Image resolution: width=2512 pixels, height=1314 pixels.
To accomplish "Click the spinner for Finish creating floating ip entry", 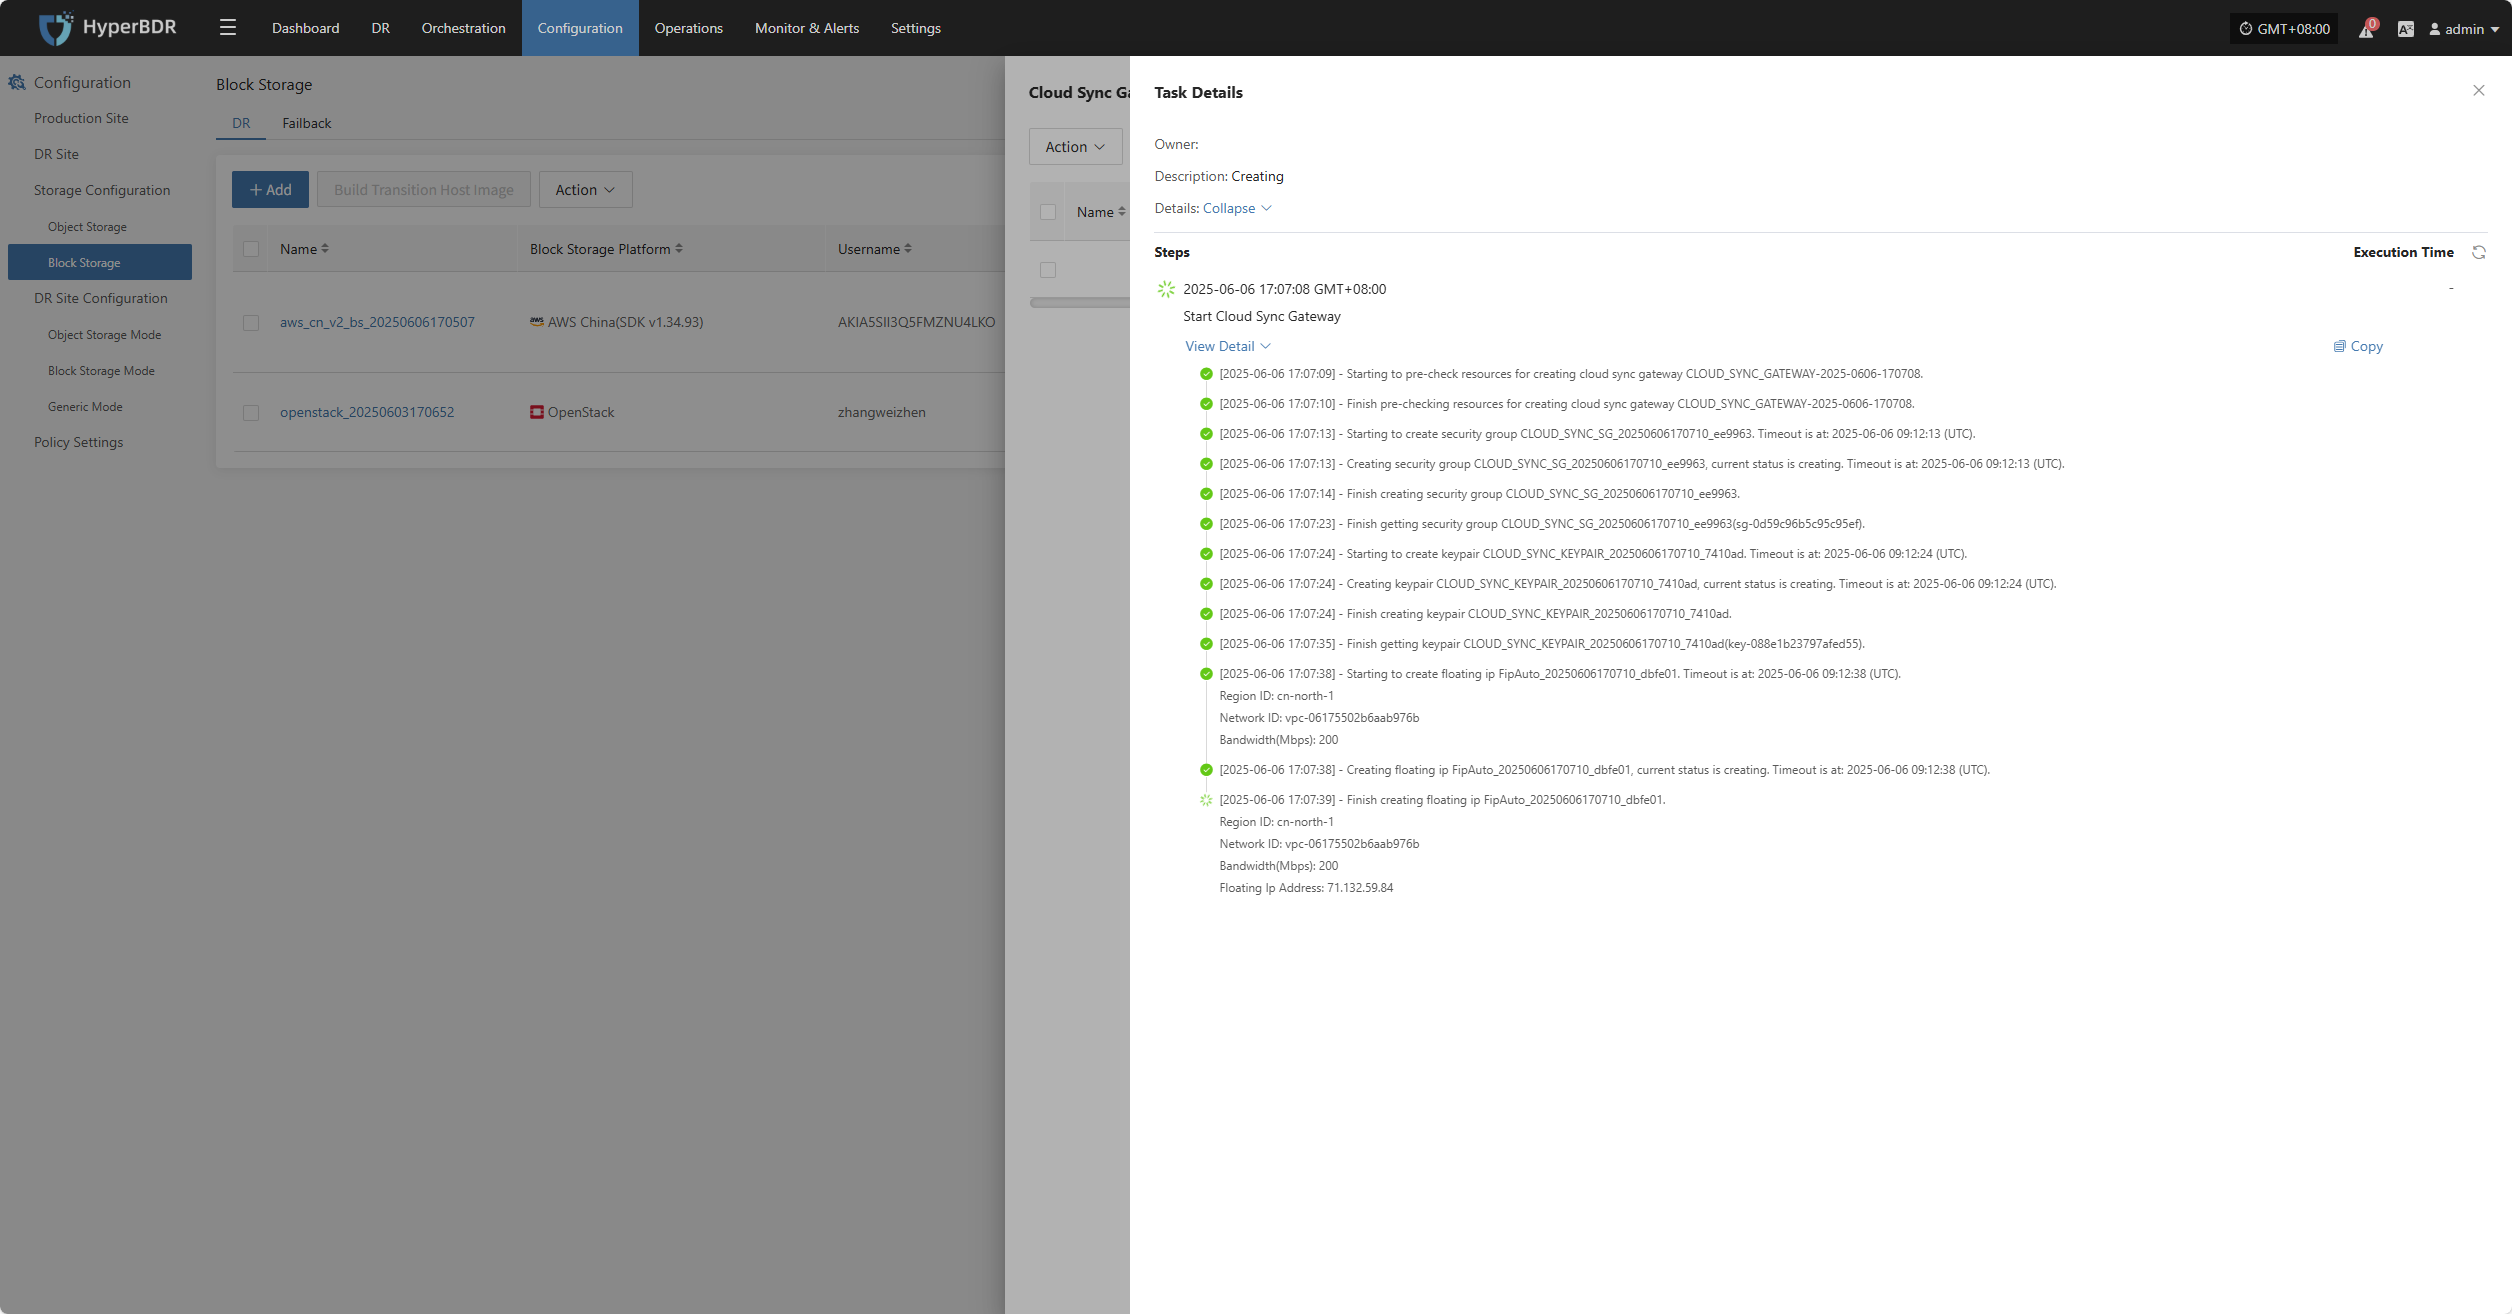I will [x=1206, y=800].
